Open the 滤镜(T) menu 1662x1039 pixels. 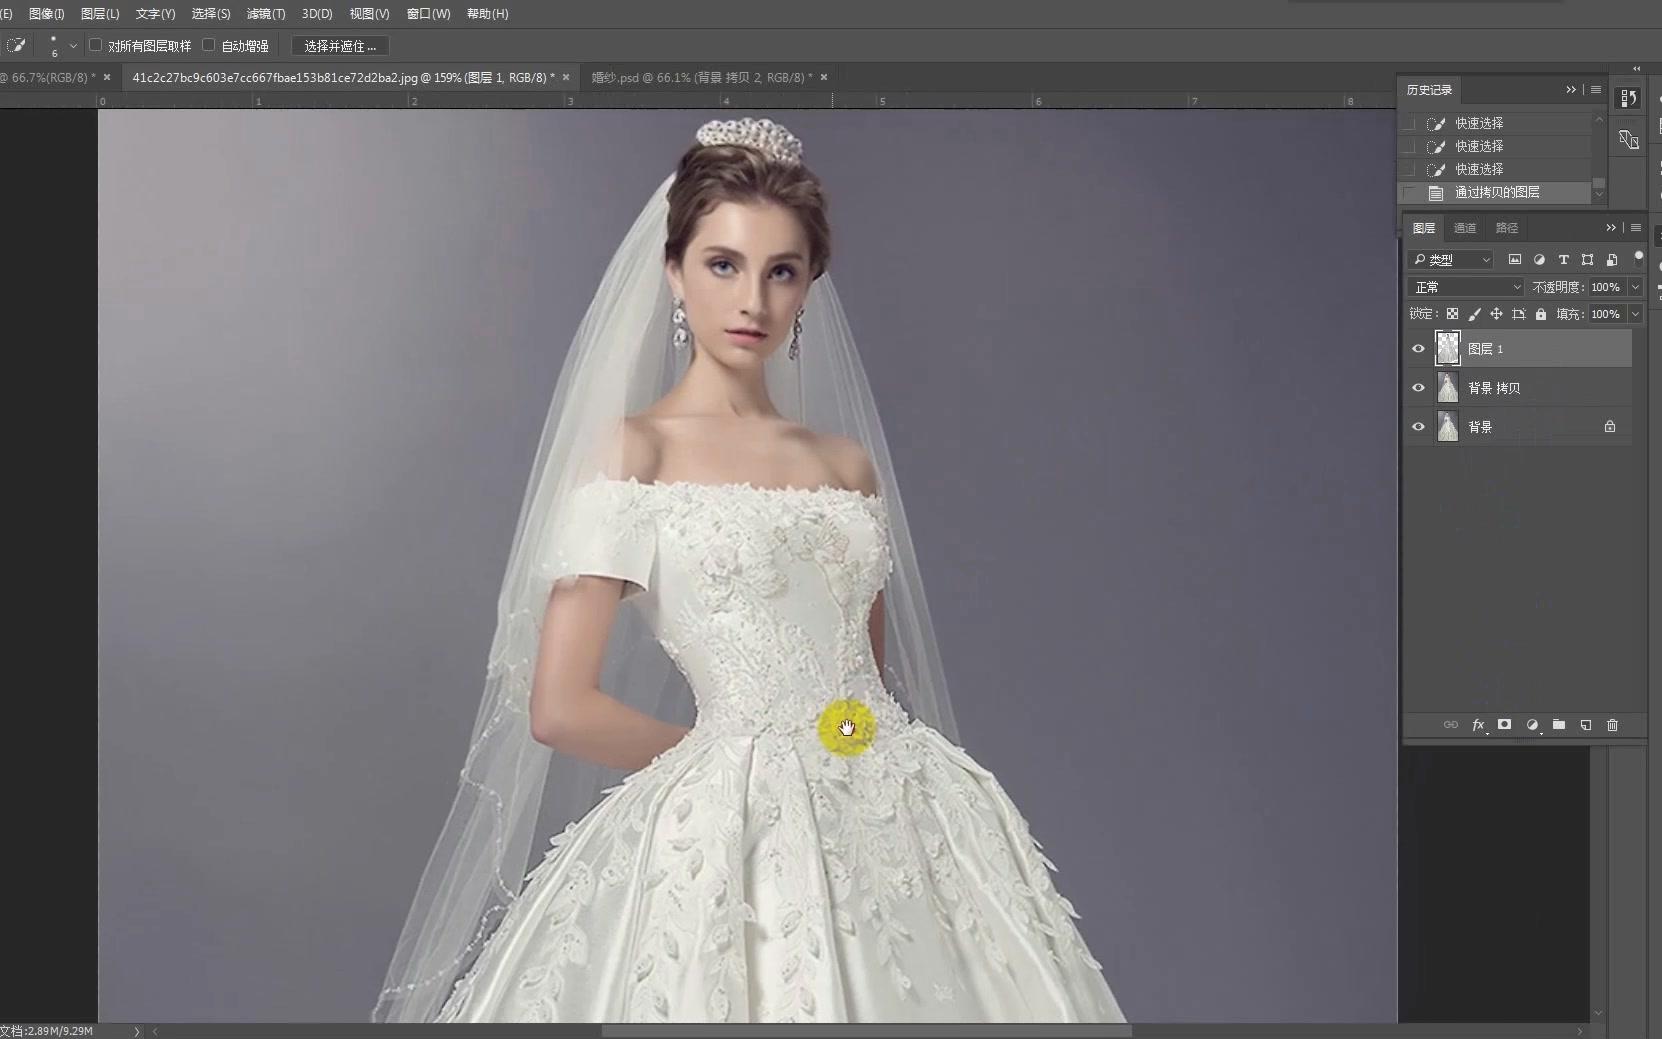[266, 14]
